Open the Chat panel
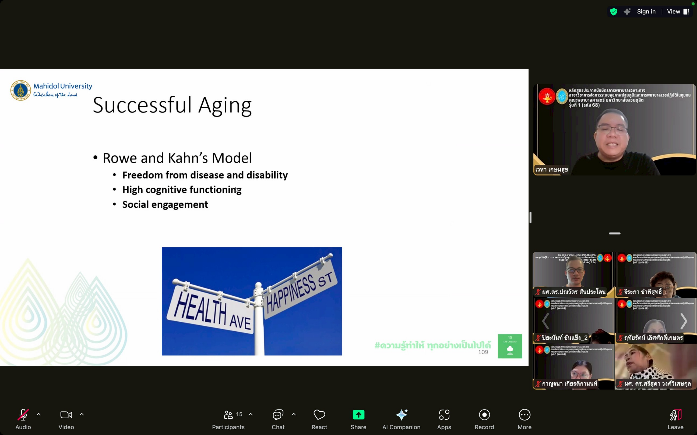The image size is (697, 435). coord(278,417)
